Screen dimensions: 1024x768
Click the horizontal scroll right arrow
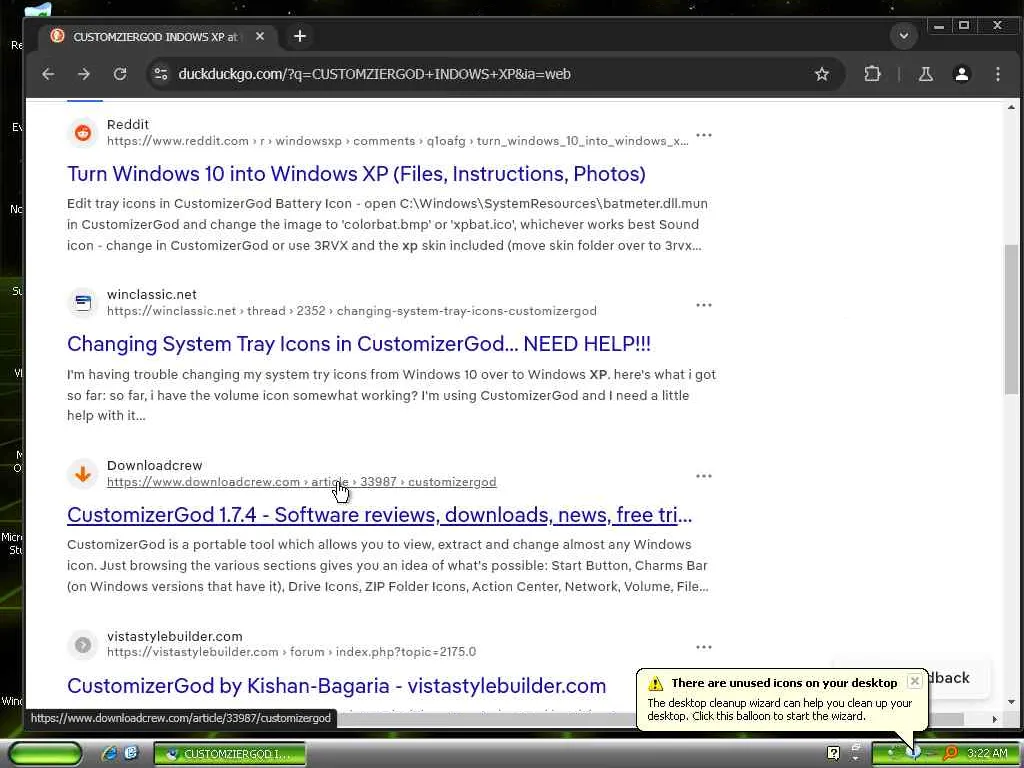pyautogui.click(x=995, y=719)
